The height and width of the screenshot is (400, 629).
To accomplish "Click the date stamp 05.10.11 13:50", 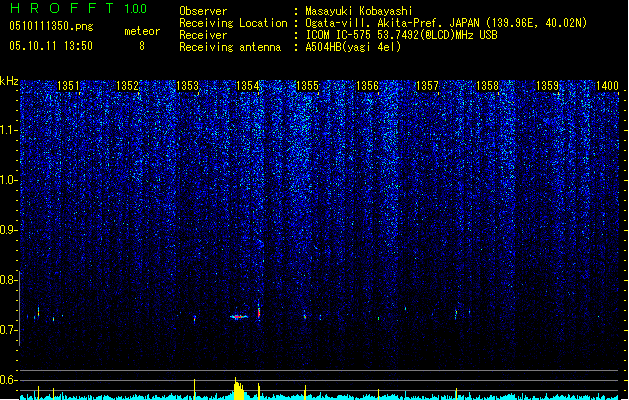I will tap(51, 46).
